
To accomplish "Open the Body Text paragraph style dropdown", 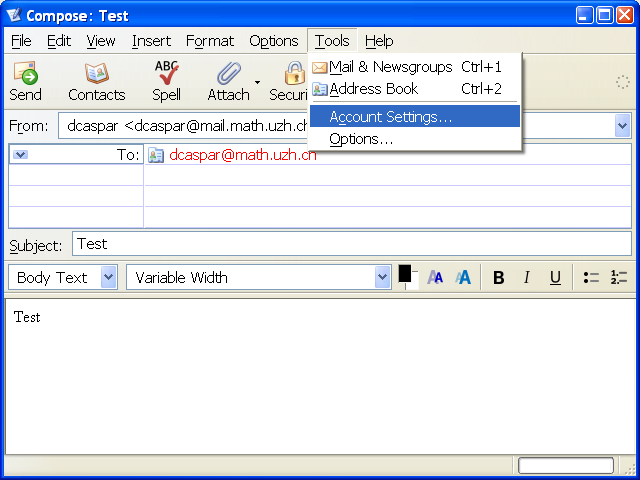I will (63, 278).
